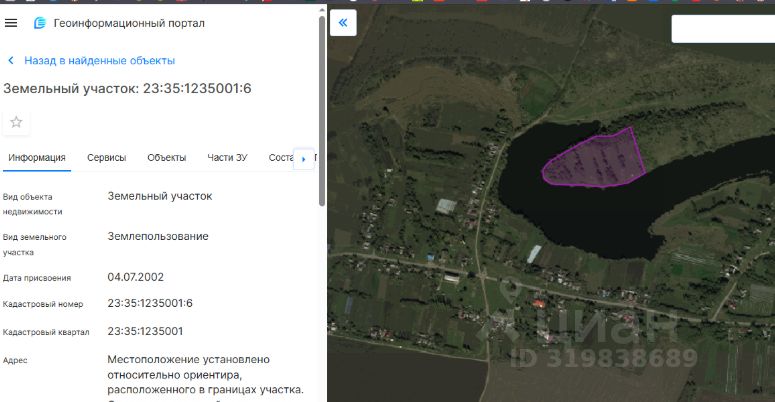Click the date 04.07.2002
This screenshot has width=775, height=402.
[135, 277]
